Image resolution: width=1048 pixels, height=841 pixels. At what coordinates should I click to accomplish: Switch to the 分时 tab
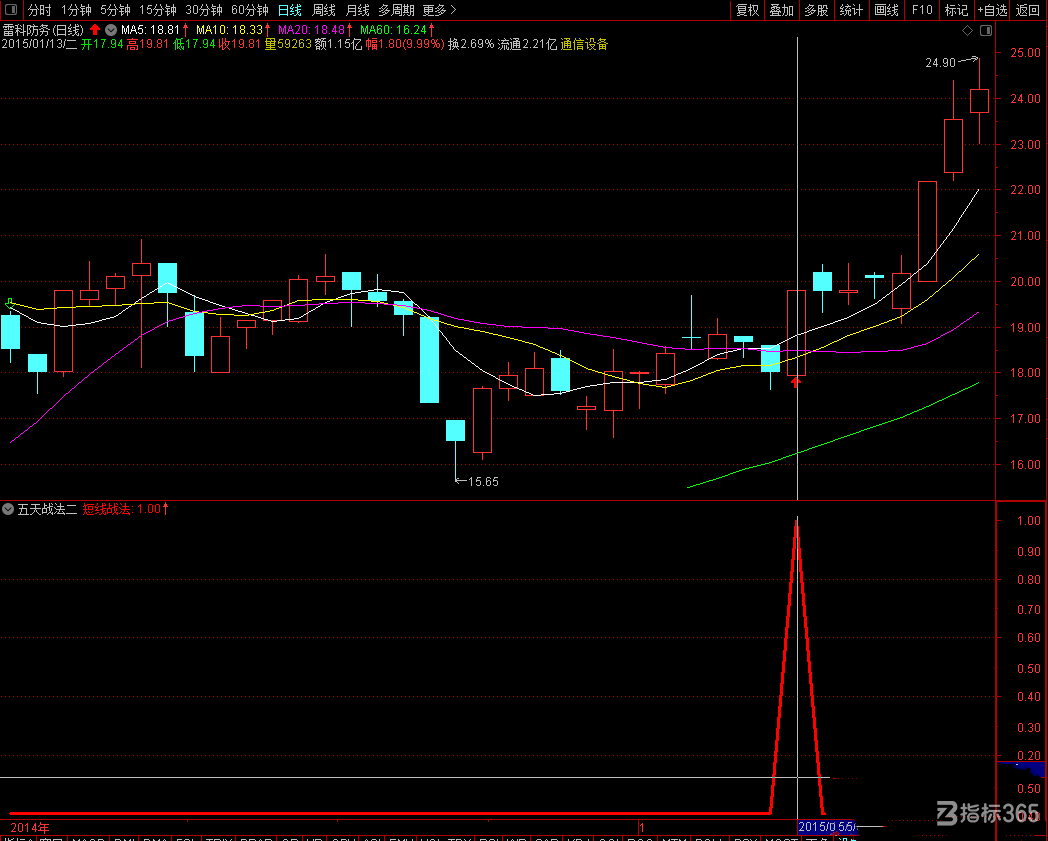40,10
